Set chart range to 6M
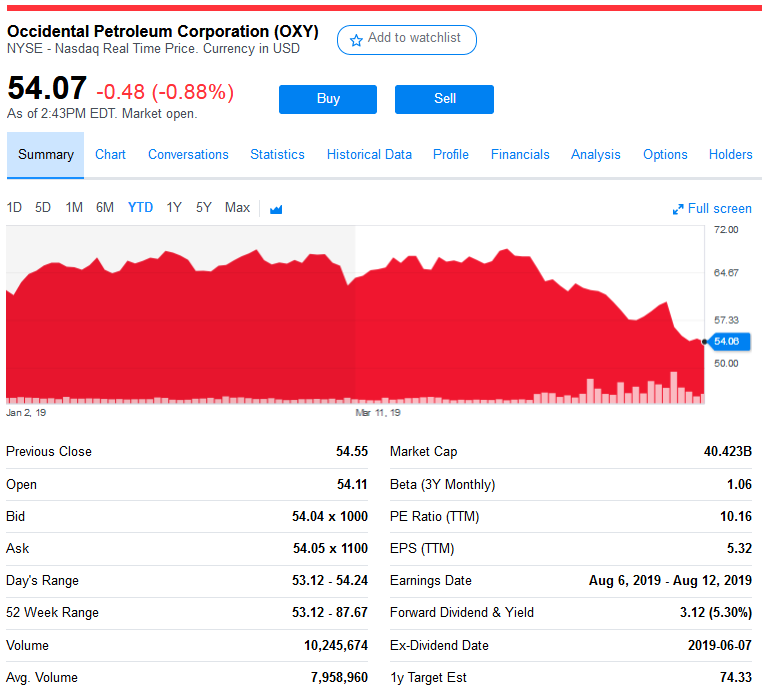The width and height of the screenshot is (762, 689). click(x=105, y=208)
